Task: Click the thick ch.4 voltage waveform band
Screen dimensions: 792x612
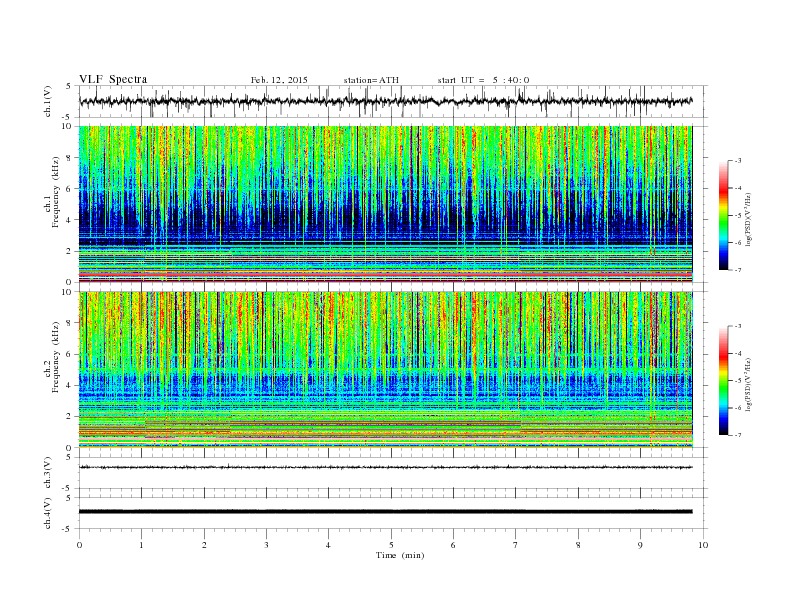Action: [385, 512]
